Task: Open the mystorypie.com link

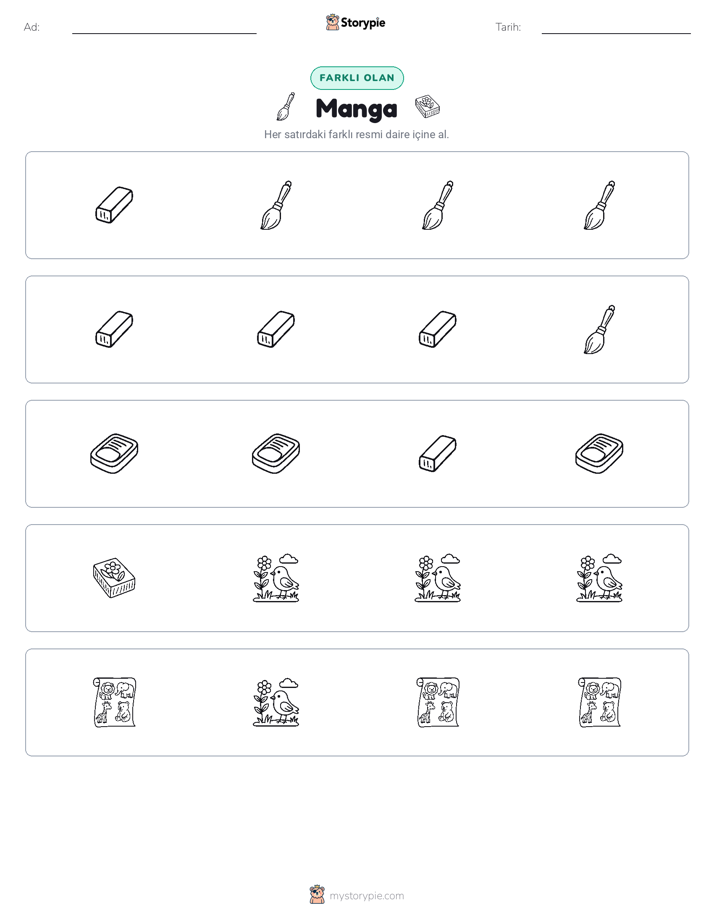Action: [x=366, y=896]
